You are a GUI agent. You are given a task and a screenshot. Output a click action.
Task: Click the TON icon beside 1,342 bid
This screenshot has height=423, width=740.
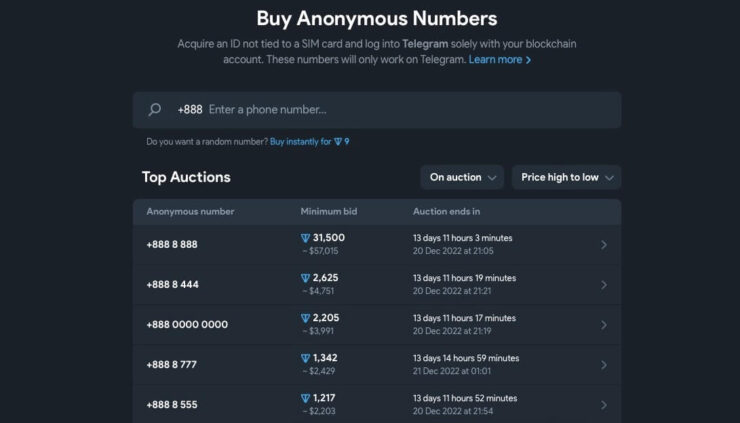305,358
